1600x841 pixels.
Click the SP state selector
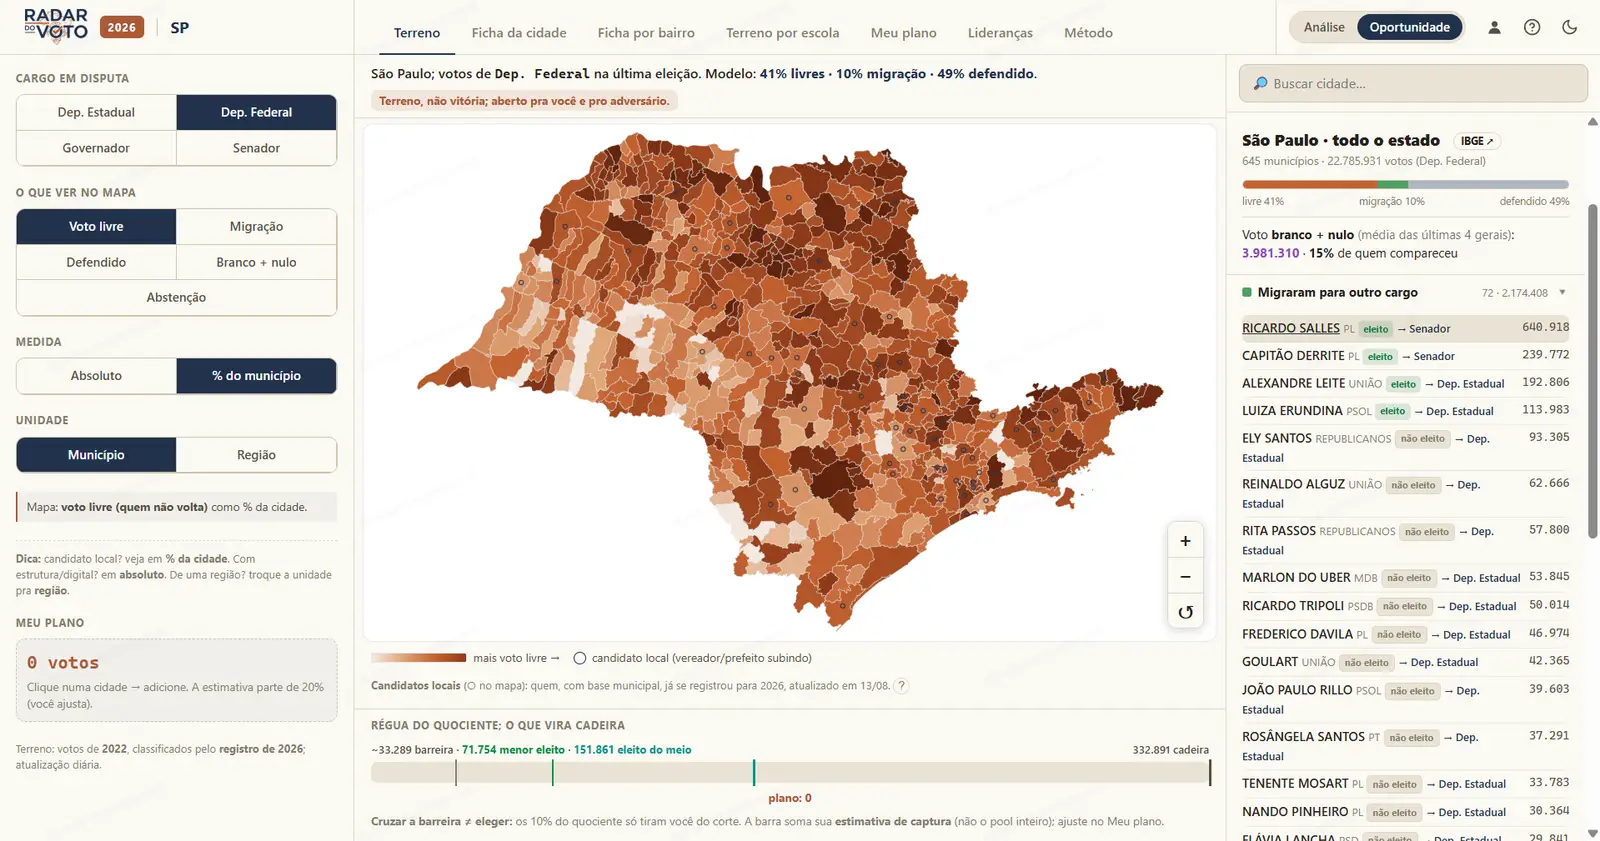(180, 27)
